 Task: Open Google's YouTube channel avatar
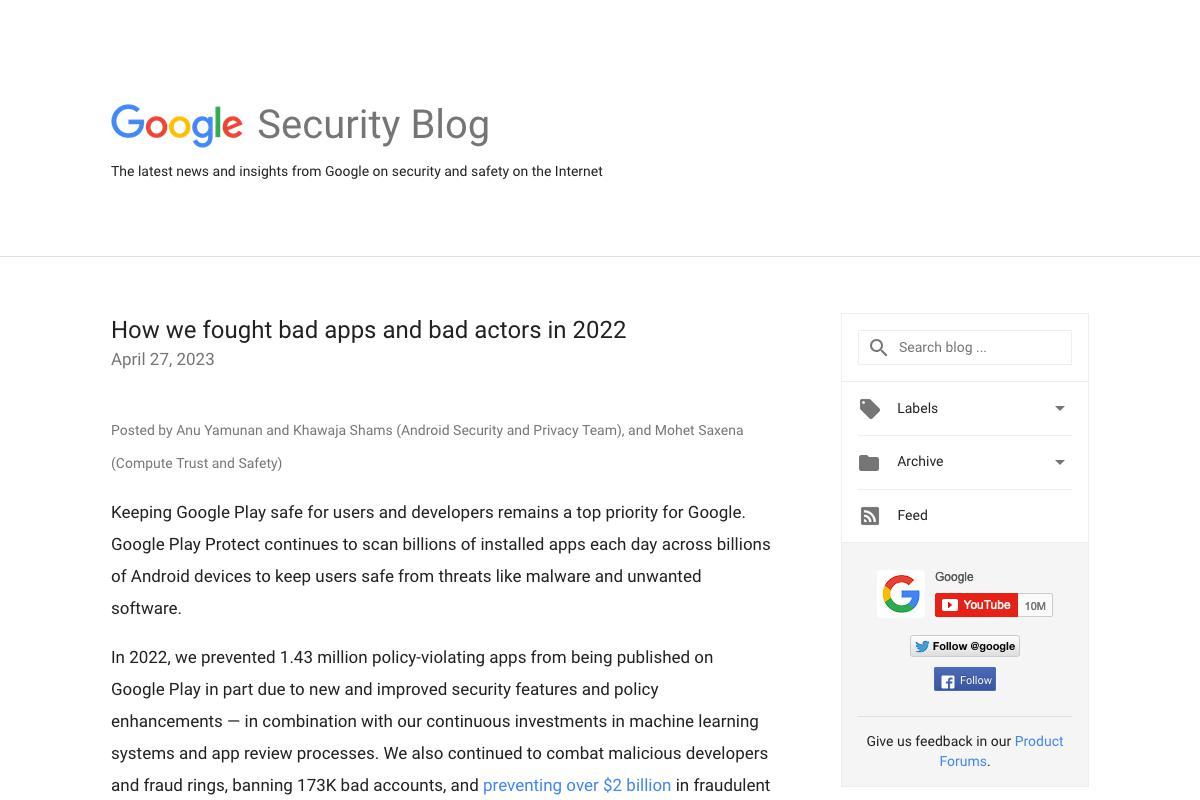tap(901, 594)
